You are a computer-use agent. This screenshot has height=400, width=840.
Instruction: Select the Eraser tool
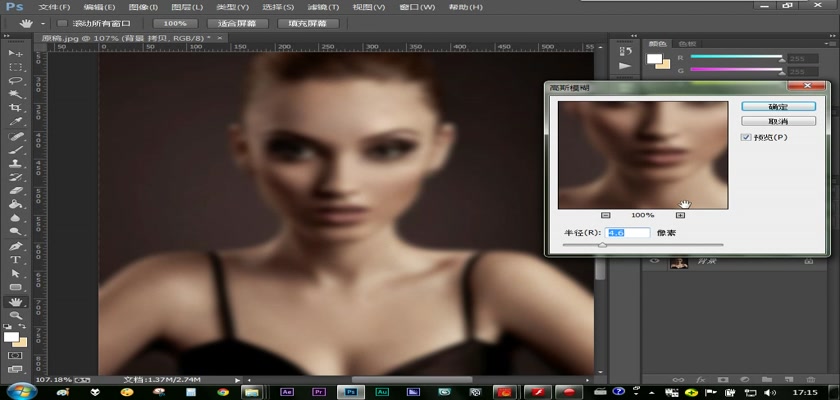coord(16,191)
